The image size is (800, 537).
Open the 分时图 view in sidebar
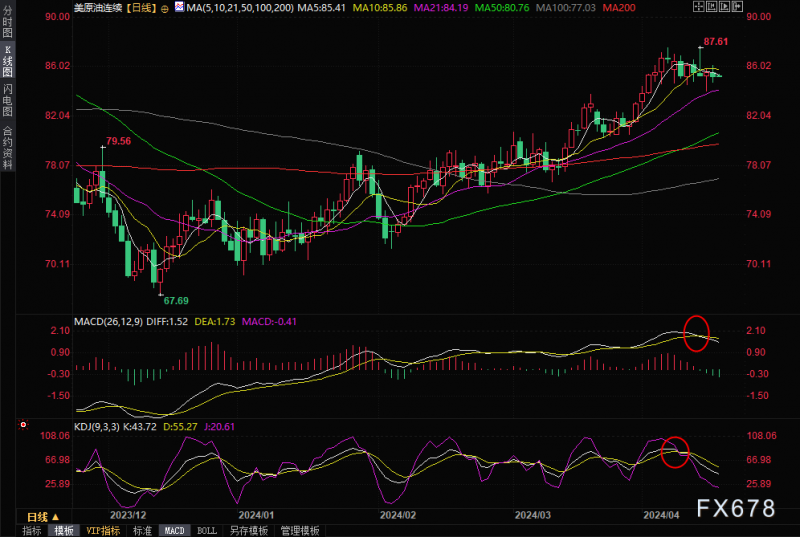pos(7,22)
